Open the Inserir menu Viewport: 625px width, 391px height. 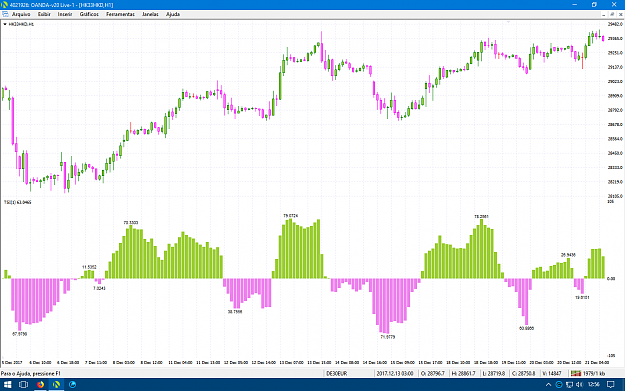tap(65, 14)
